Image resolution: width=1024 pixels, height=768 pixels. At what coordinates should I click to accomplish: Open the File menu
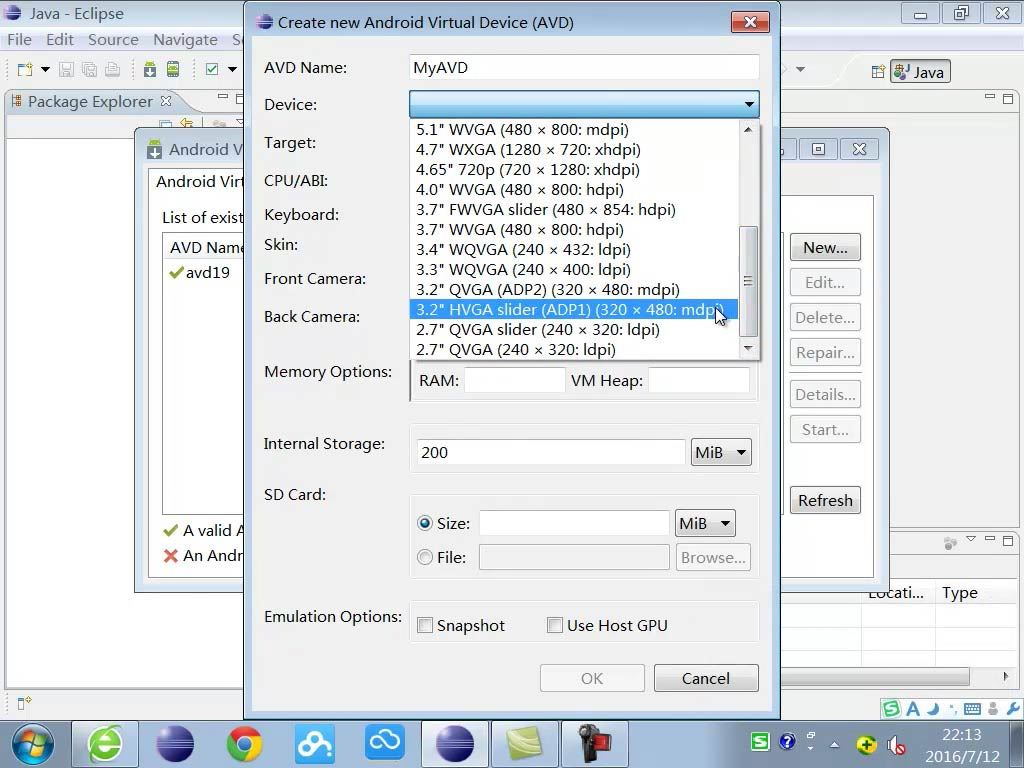(20, 40)
